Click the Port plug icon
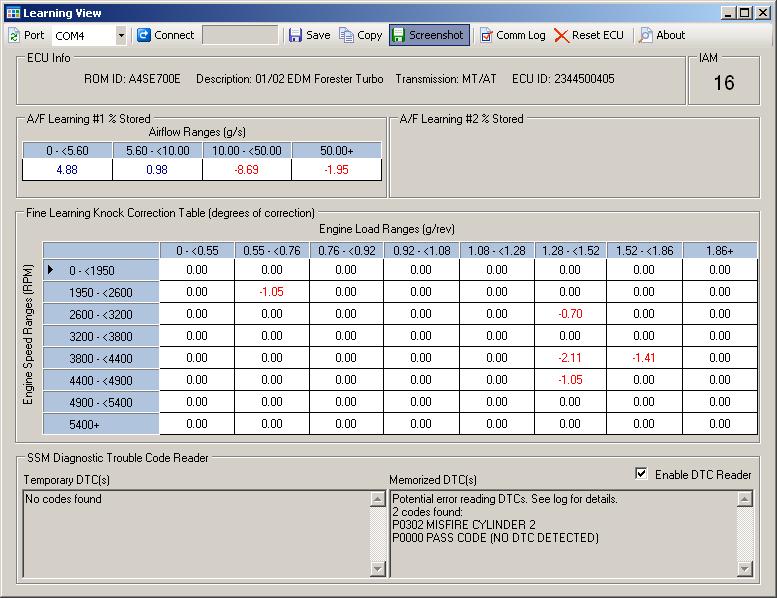Image resolution: width=777 pixels, height=598 pixels. click(13, 35)
